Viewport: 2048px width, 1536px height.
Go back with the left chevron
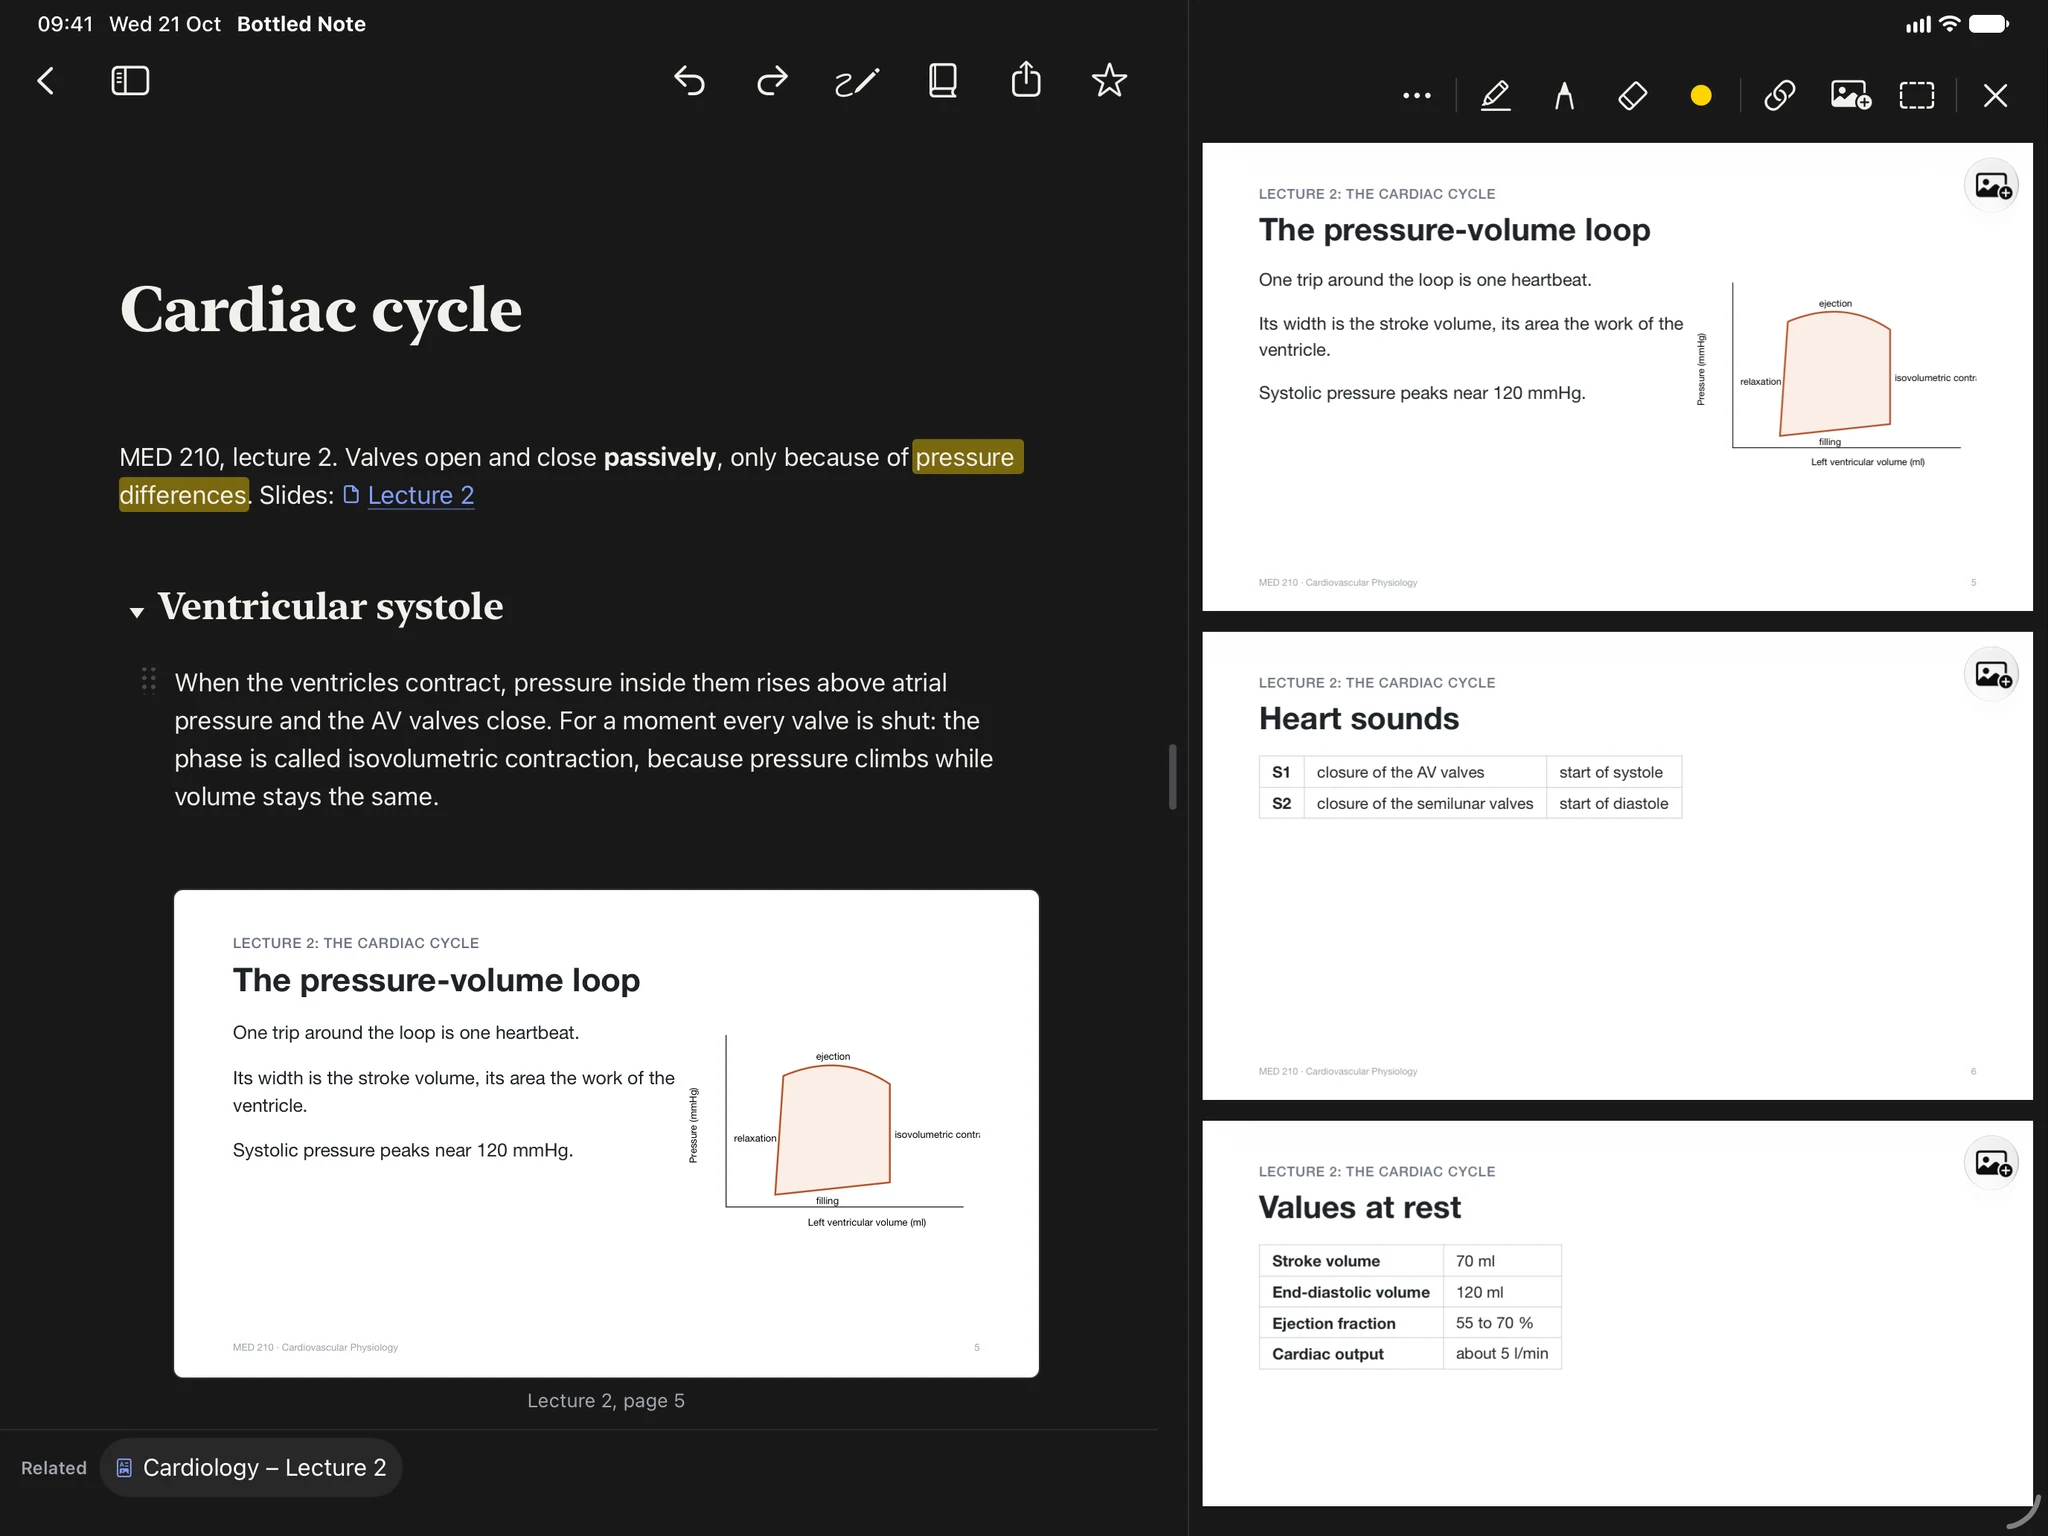coord(46,81)
